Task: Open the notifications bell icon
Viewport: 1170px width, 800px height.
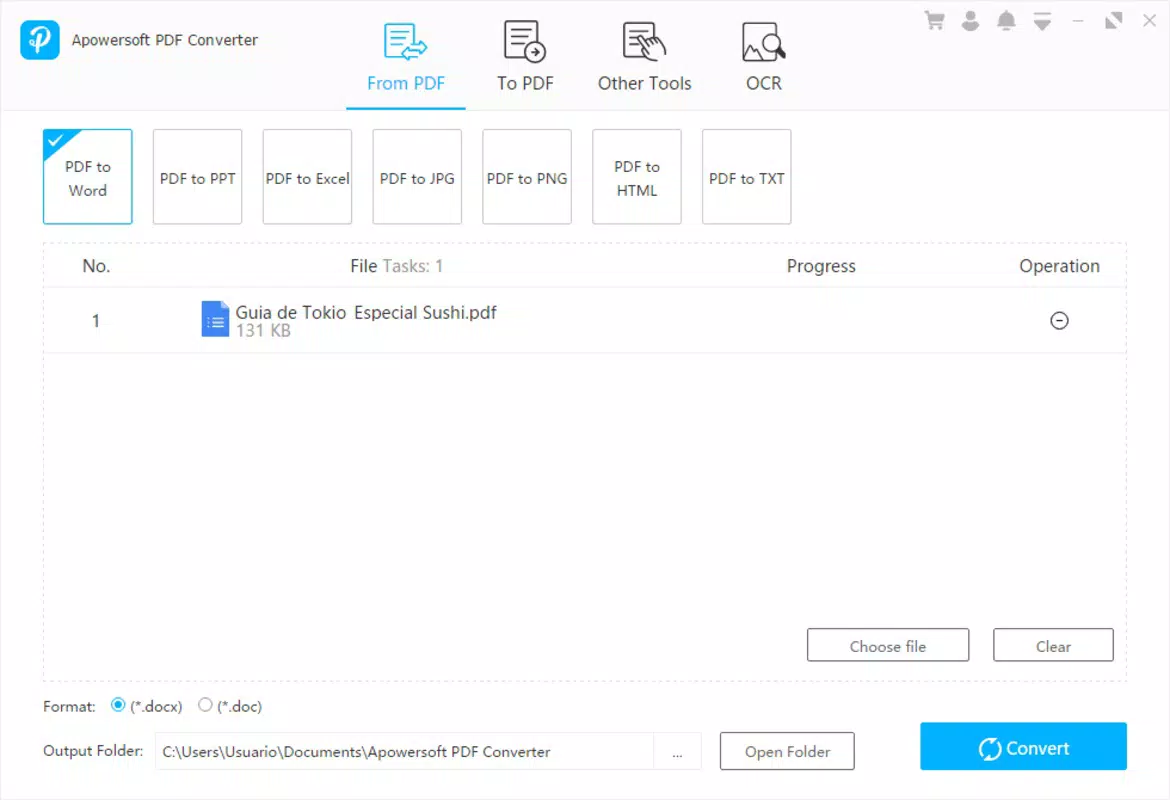Action: (x=1006, y=21)
